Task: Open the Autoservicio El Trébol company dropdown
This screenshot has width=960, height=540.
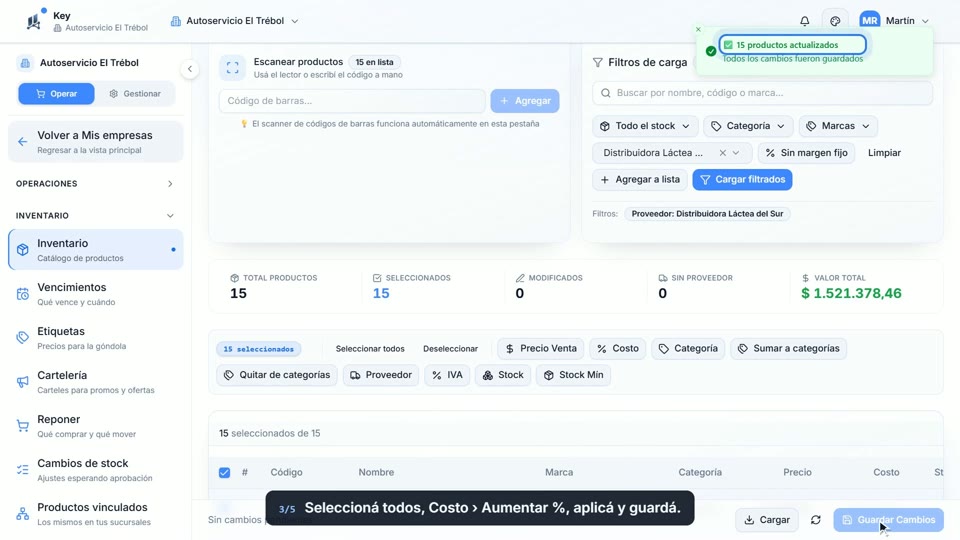Action: [234, 21]
